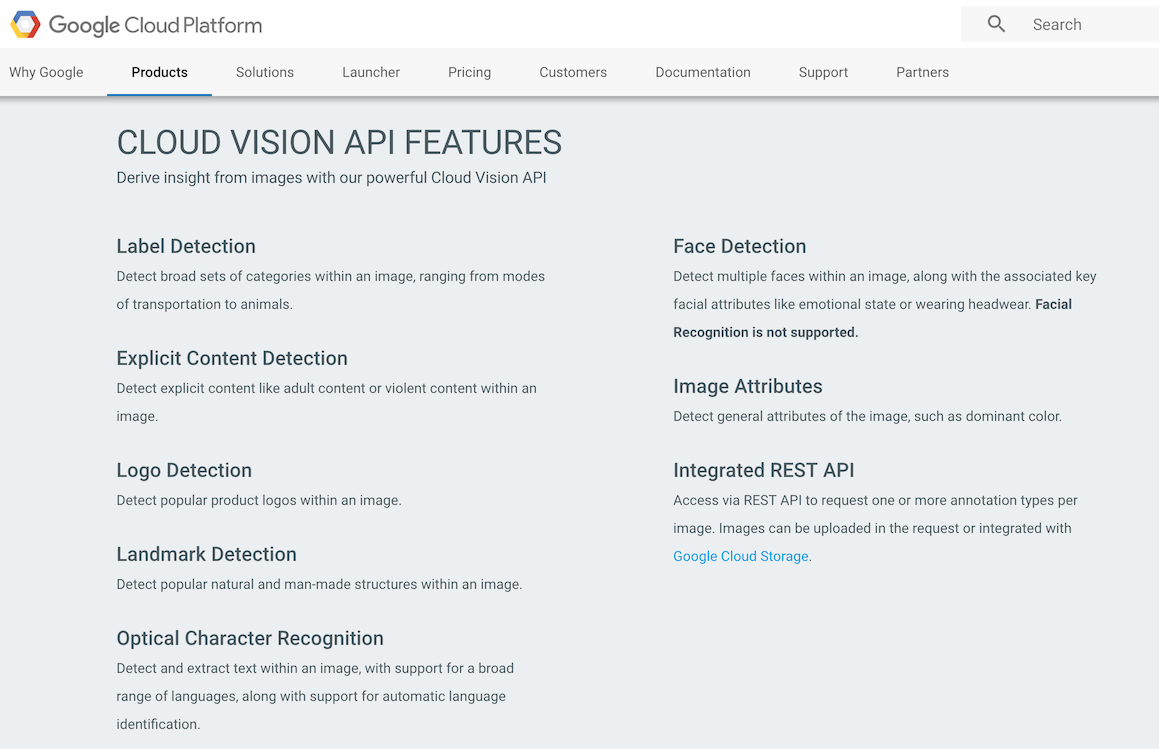Click the Google Cloud Platform logo
This screenshot has height=749, width=1159.
(135, 23)
